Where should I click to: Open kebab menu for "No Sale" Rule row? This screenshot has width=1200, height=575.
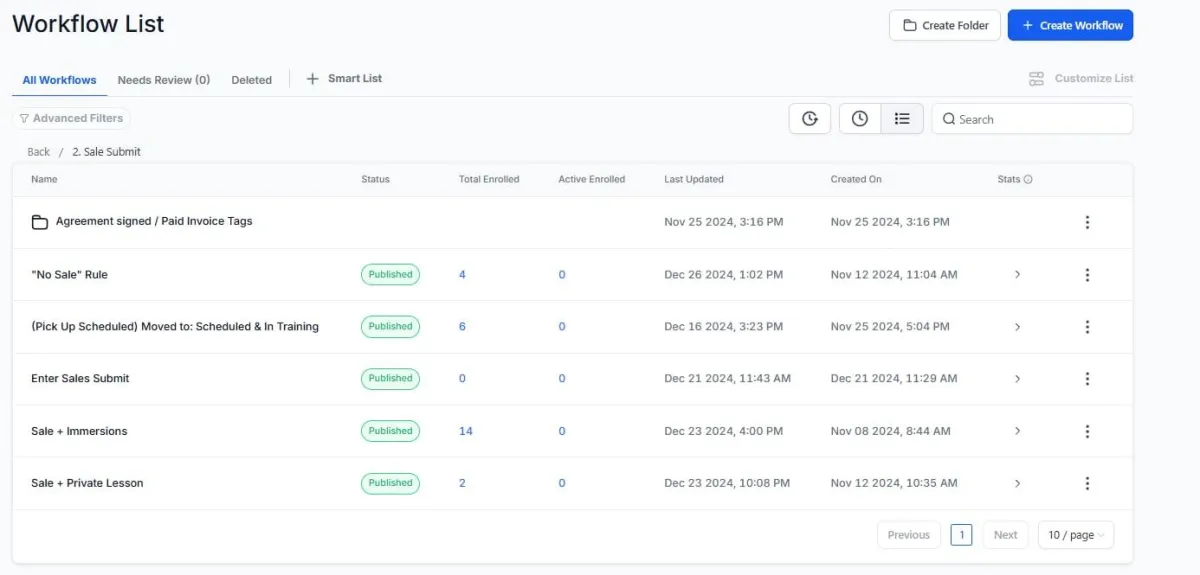[1087, 274]
